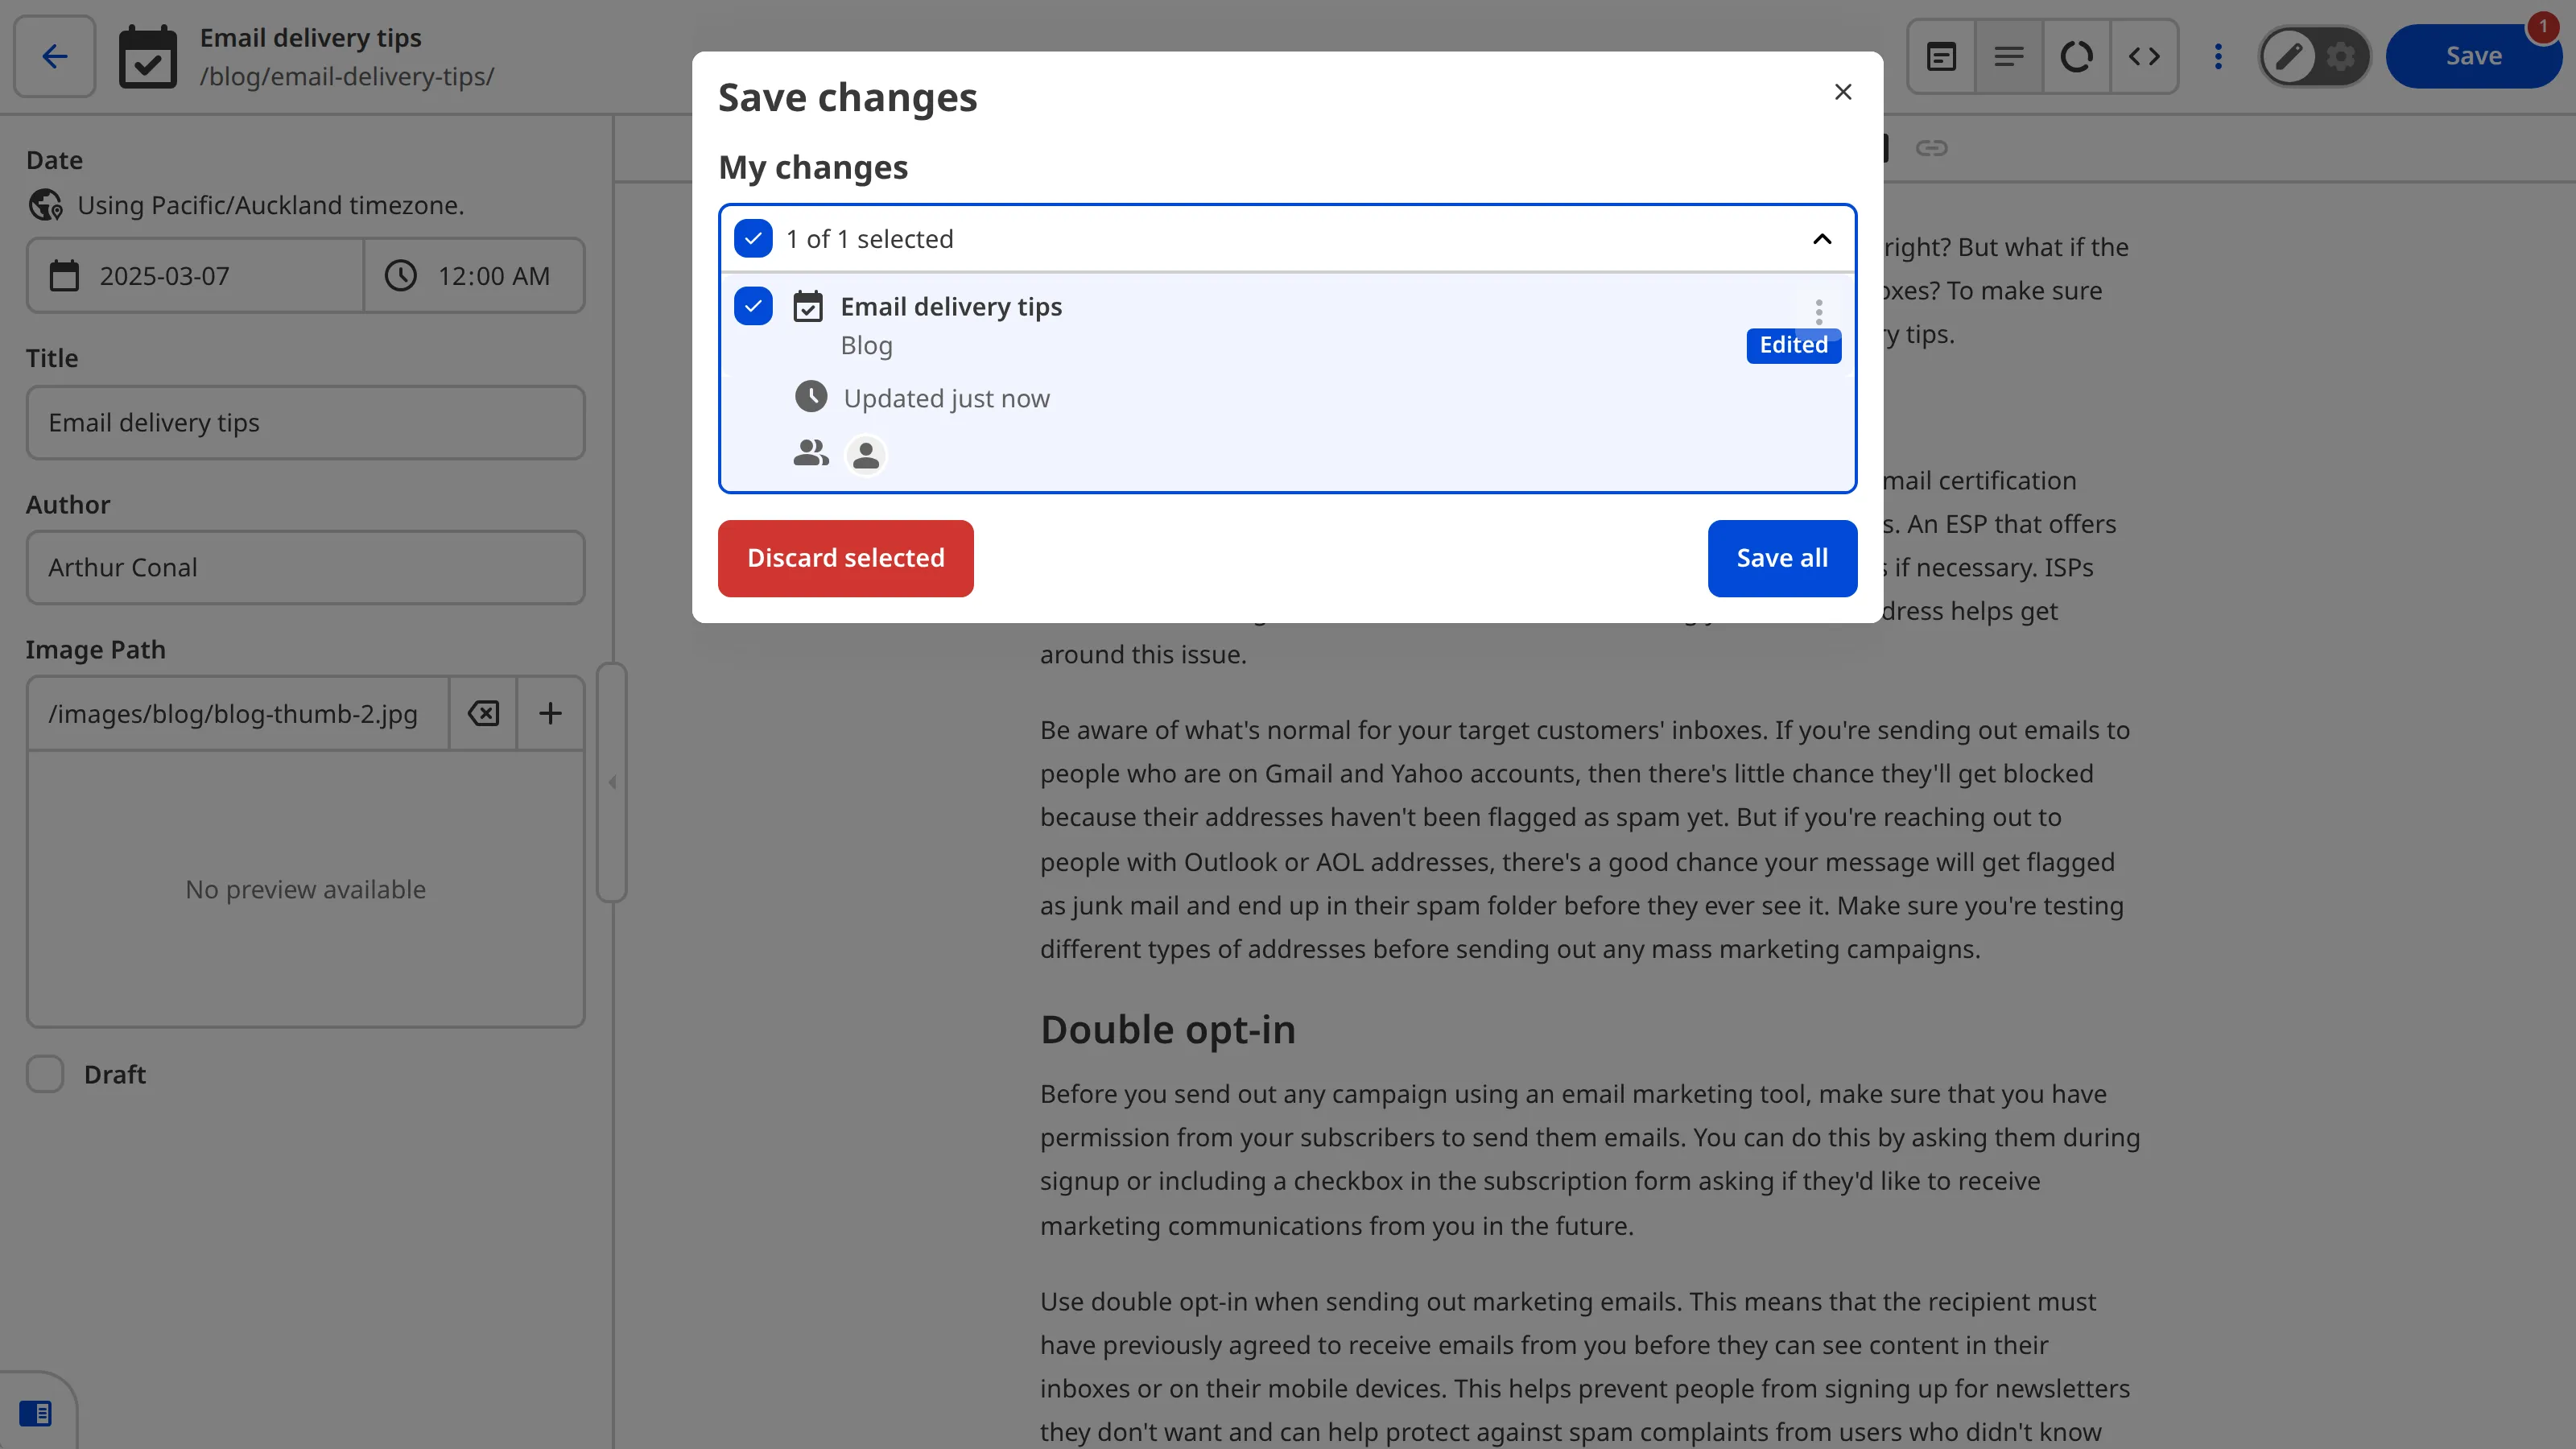Click No preview available image area
Screen dimensions: 2576x1449
coord(305,889)
